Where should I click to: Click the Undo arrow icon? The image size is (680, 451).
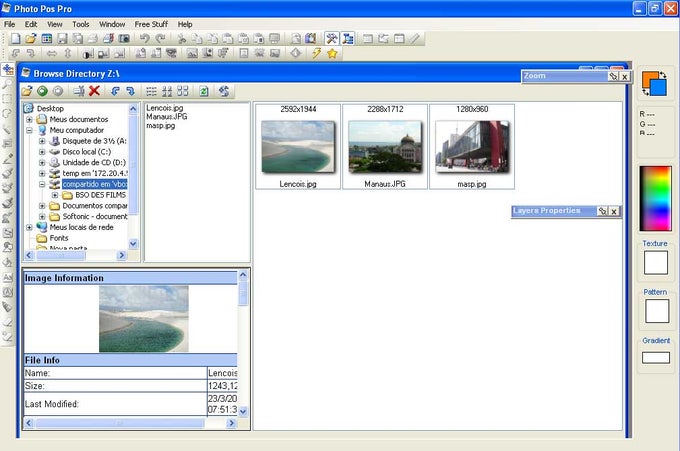144,39
